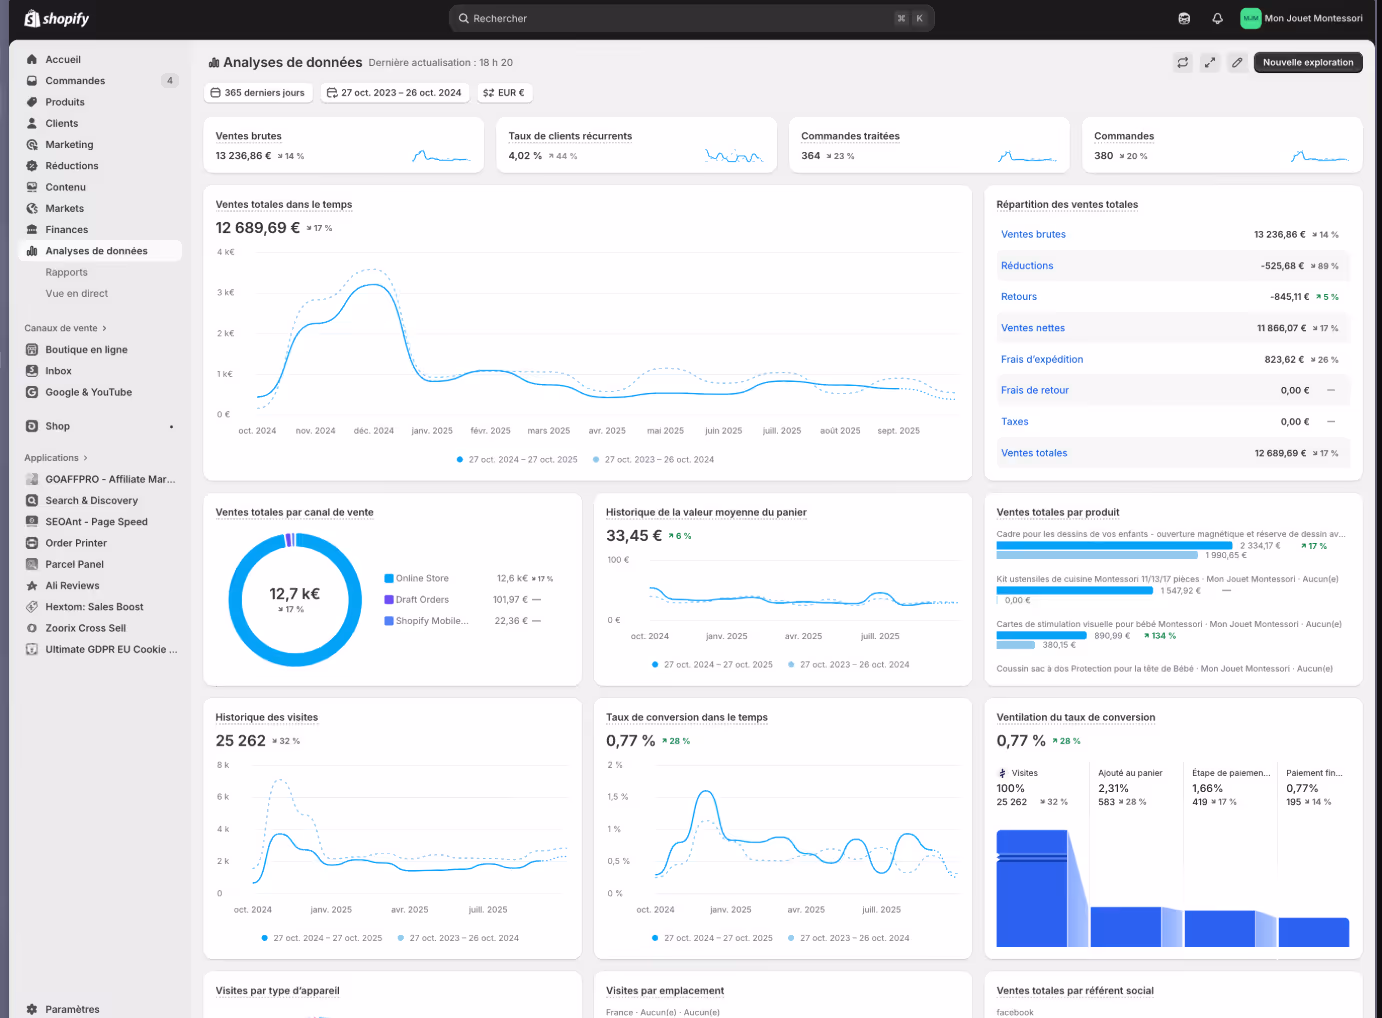Click the Google & YouTube icon

(x=32, y=392)
